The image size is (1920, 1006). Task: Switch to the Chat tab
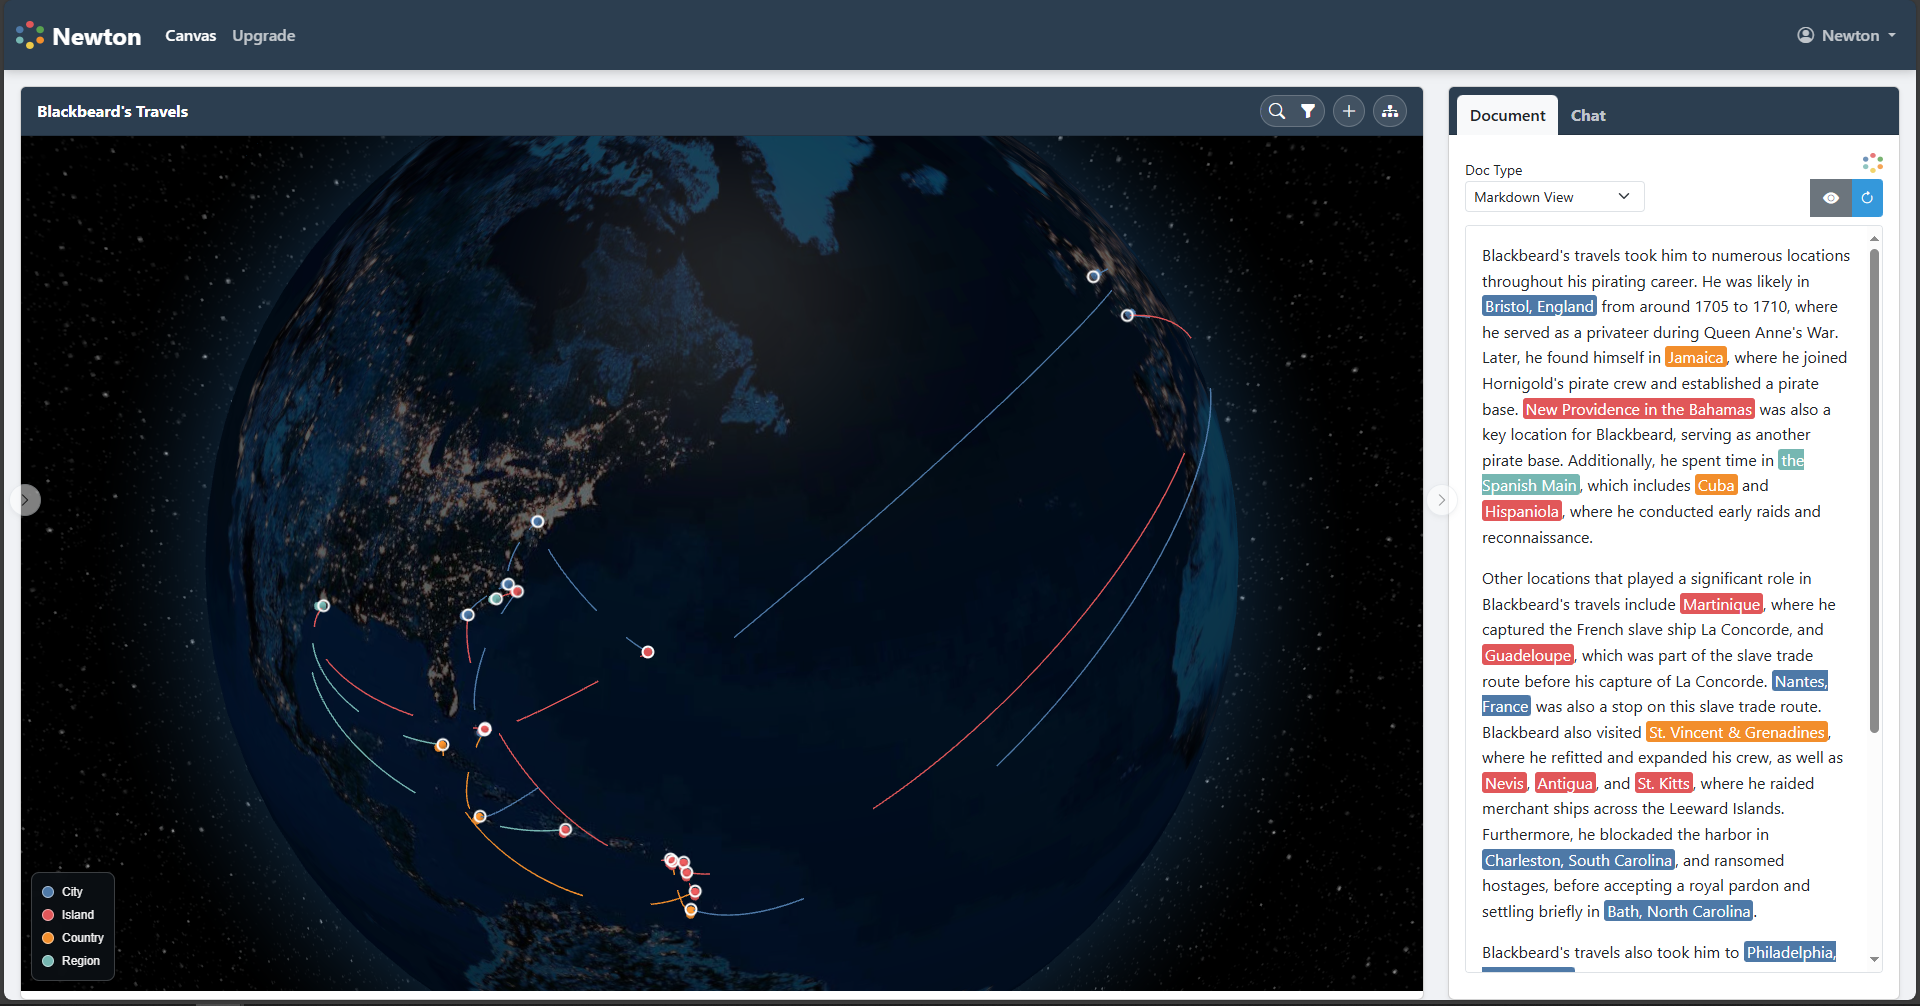pos(1587,116)
